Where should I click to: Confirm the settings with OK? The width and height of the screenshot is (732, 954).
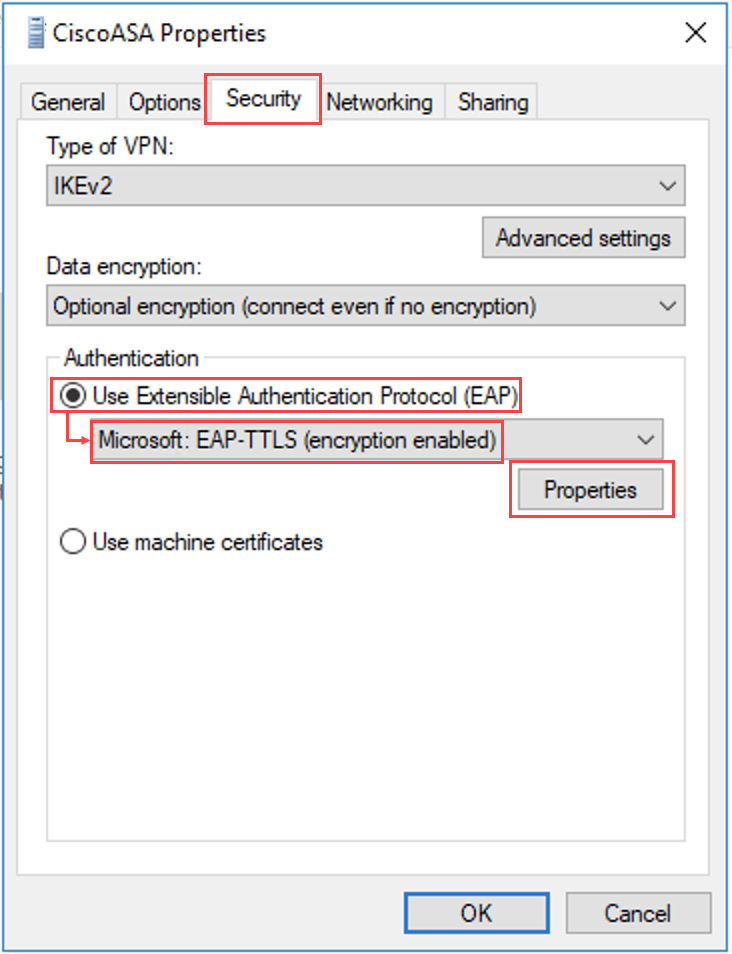point(476,912)
